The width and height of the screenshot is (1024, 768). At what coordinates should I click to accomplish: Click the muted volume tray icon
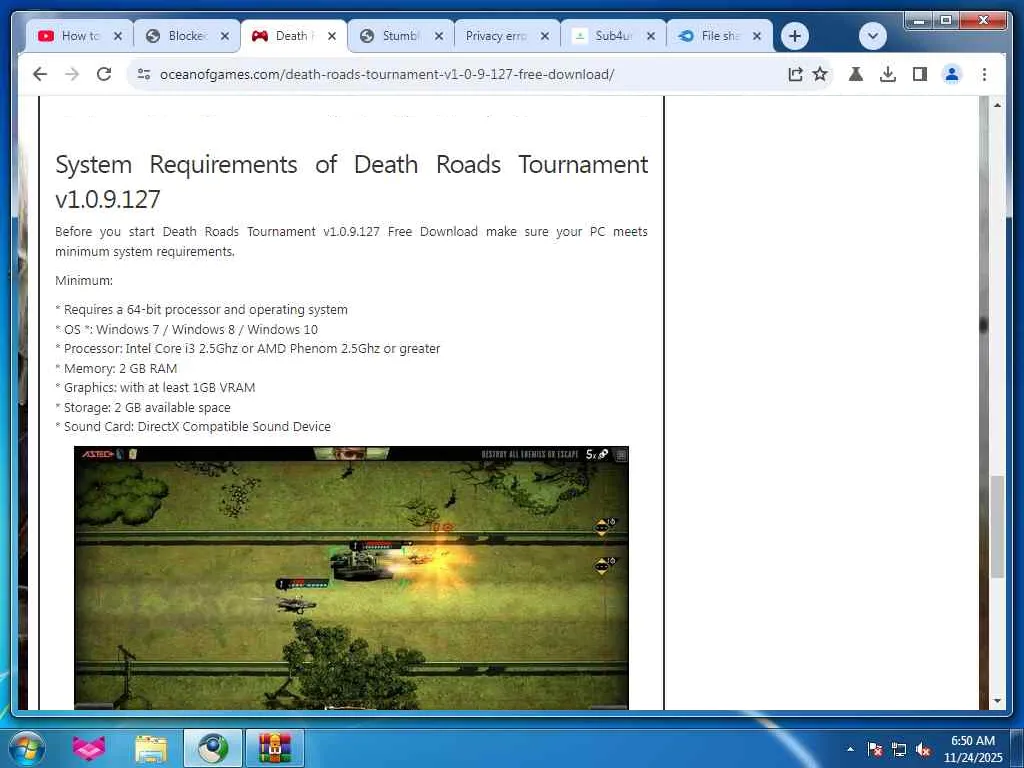(x=923, y=749)
